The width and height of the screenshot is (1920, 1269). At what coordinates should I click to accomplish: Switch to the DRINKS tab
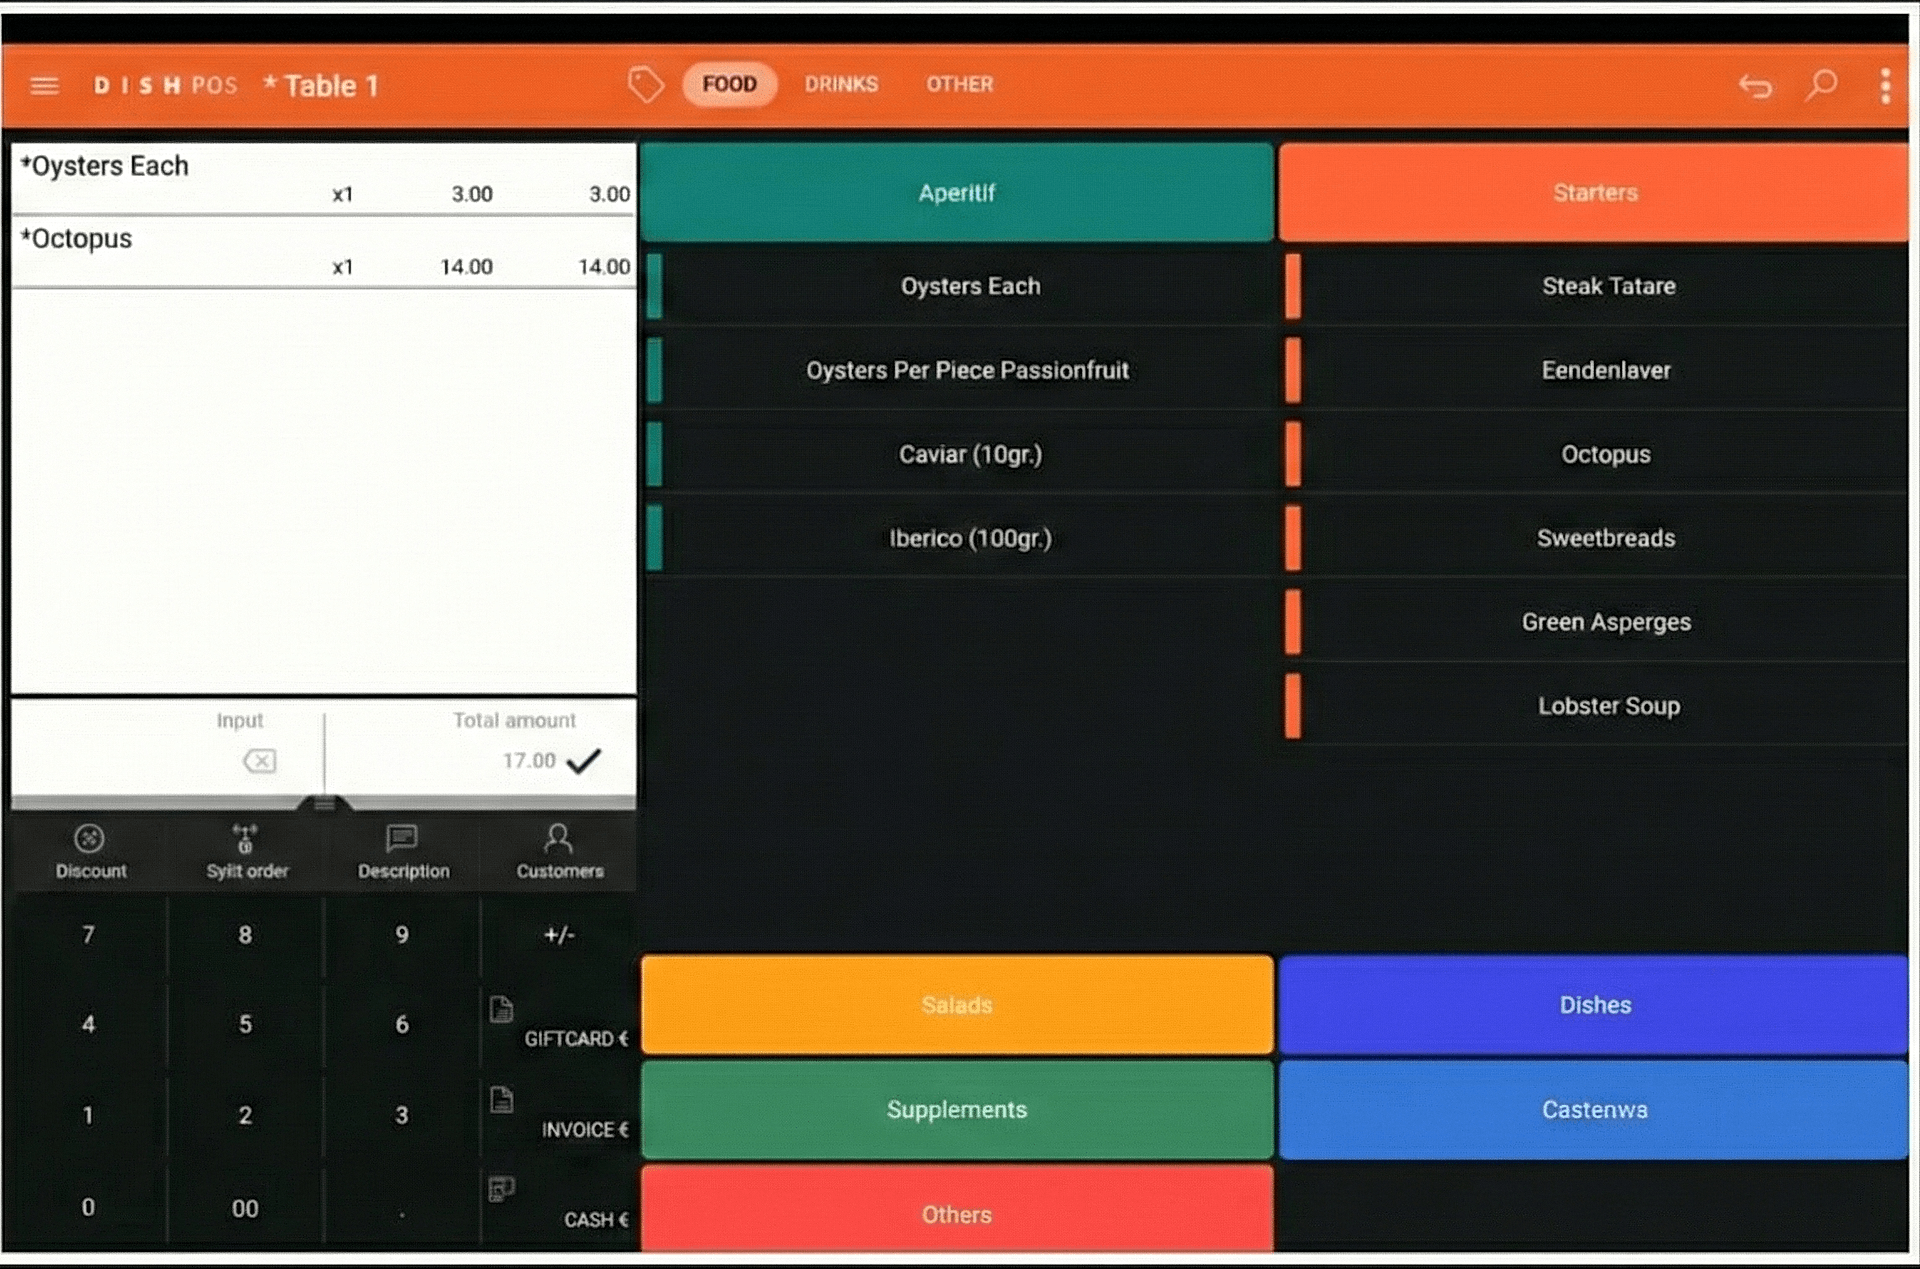(x=841, y=85)
